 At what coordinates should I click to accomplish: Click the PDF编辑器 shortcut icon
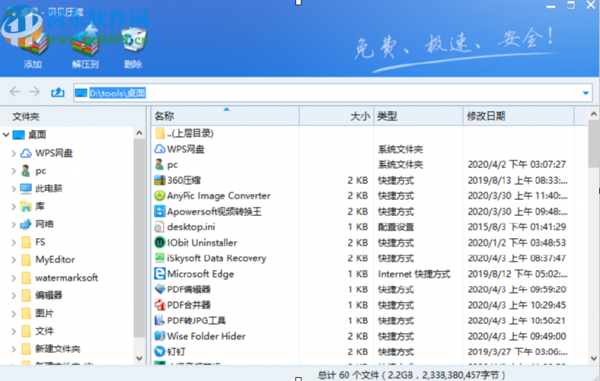click(160, 289)
